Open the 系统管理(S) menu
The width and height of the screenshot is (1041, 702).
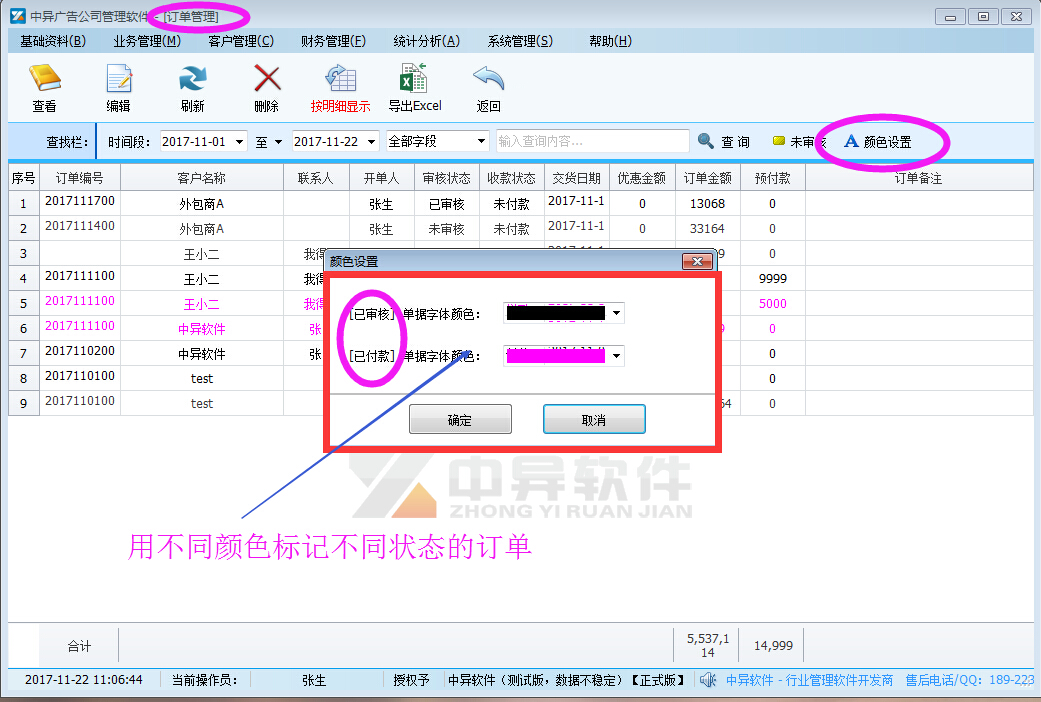[520, 41]
